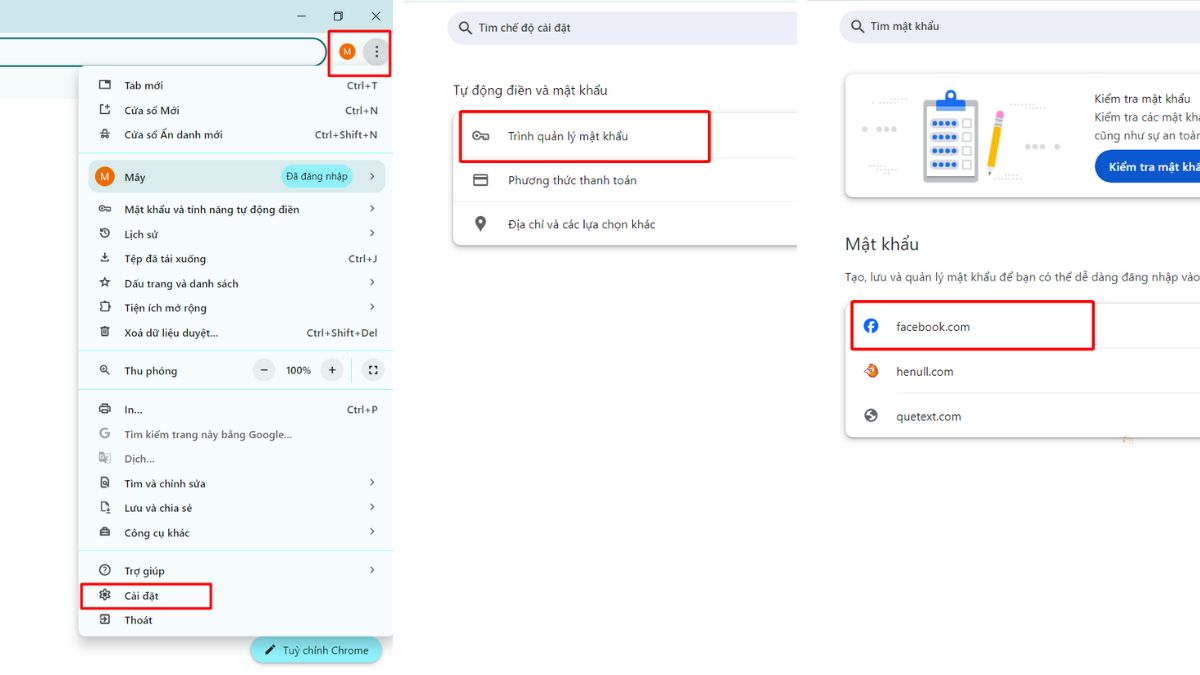Click the orange profile avatar in toolbar
This screenshot has height=675, width=1200.
point(347,51)
